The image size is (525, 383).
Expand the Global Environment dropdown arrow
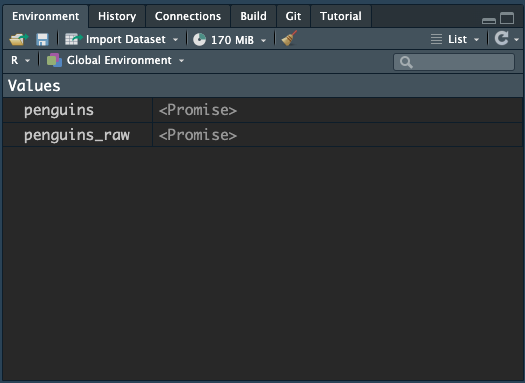click(181, 61)
